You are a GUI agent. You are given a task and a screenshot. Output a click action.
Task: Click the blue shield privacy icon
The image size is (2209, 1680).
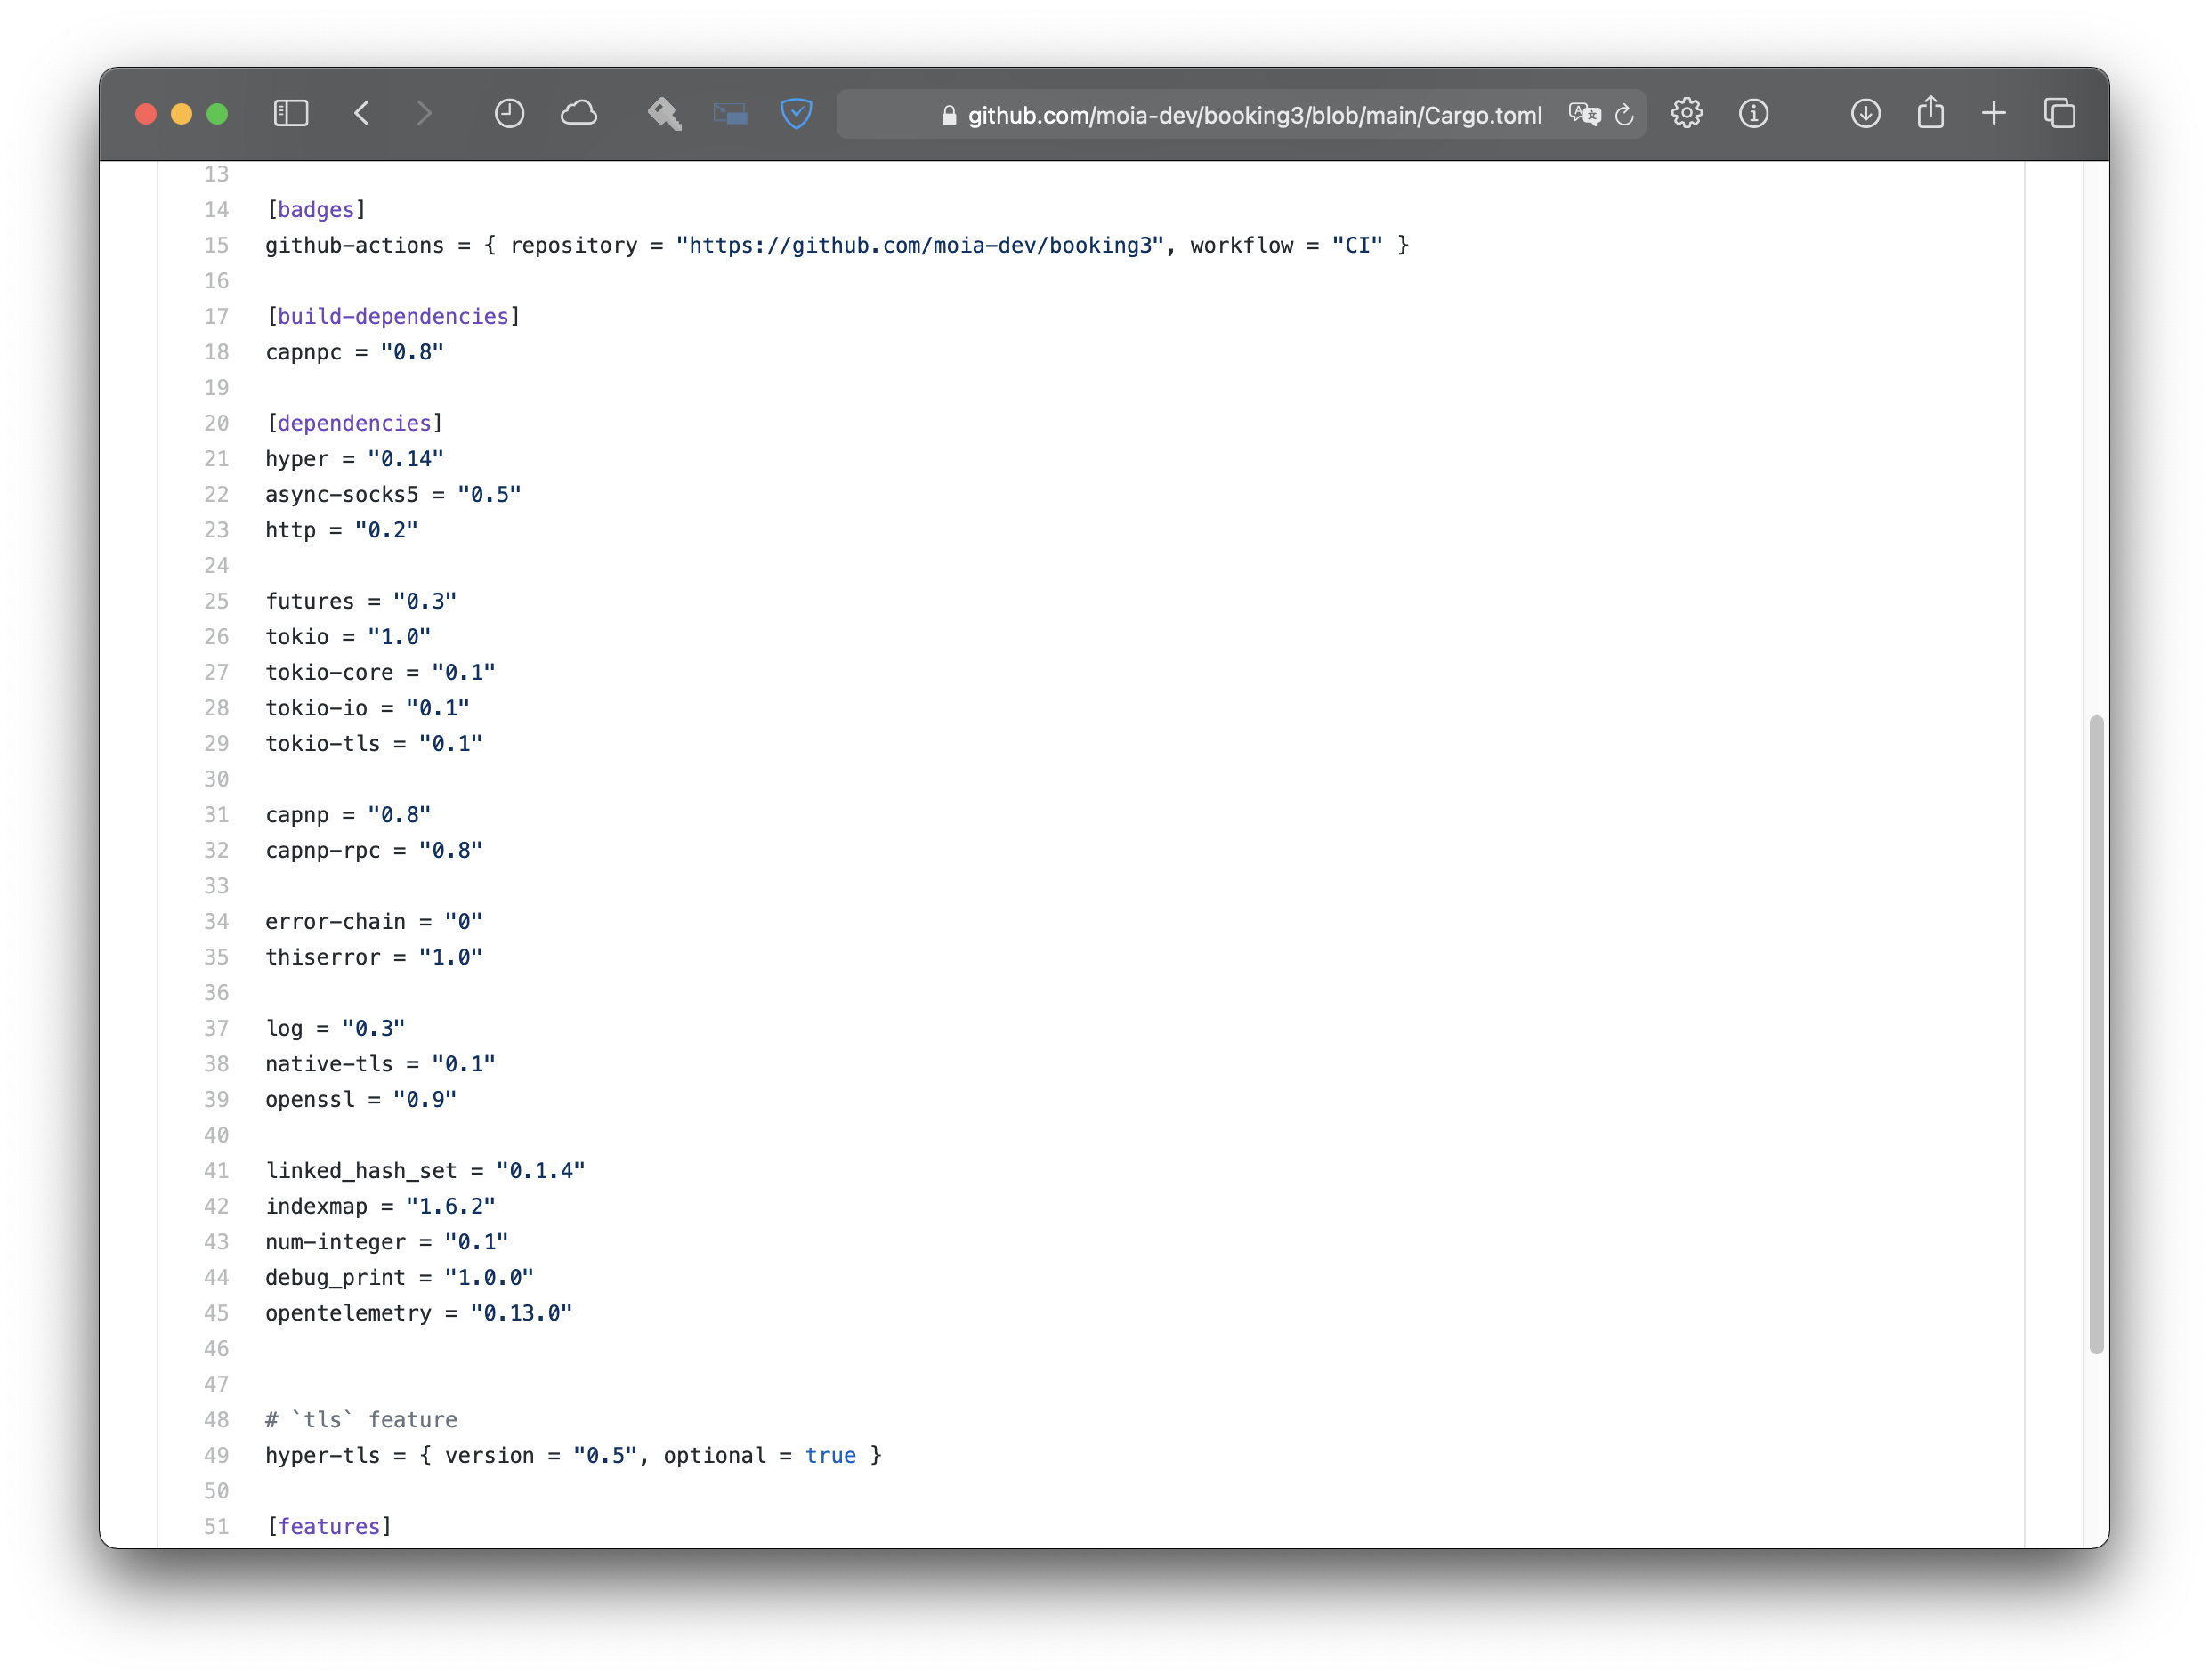(796, 113)
